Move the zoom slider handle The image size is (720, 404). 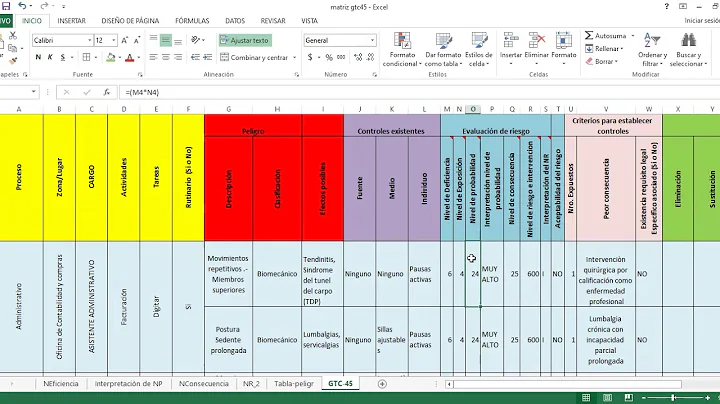click(x=673, y=398)
